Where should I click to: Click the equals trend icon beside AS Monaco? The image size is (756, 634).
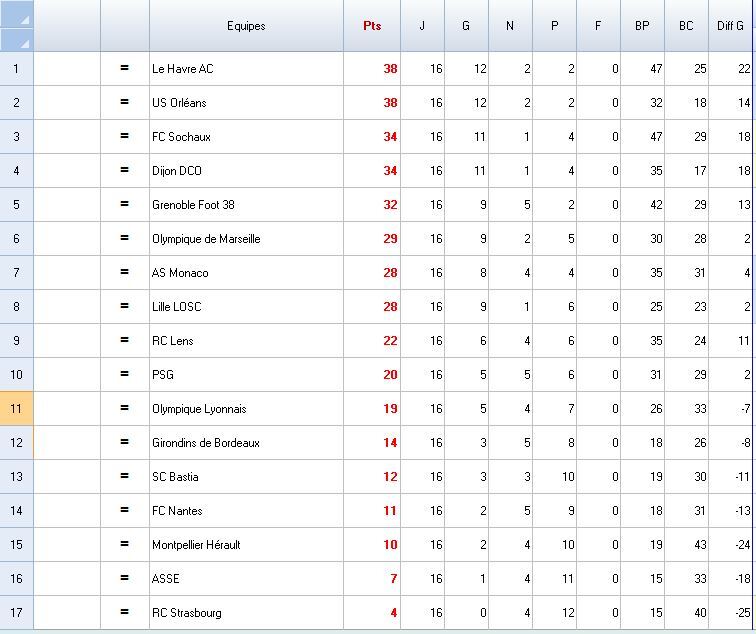[125, 272]
